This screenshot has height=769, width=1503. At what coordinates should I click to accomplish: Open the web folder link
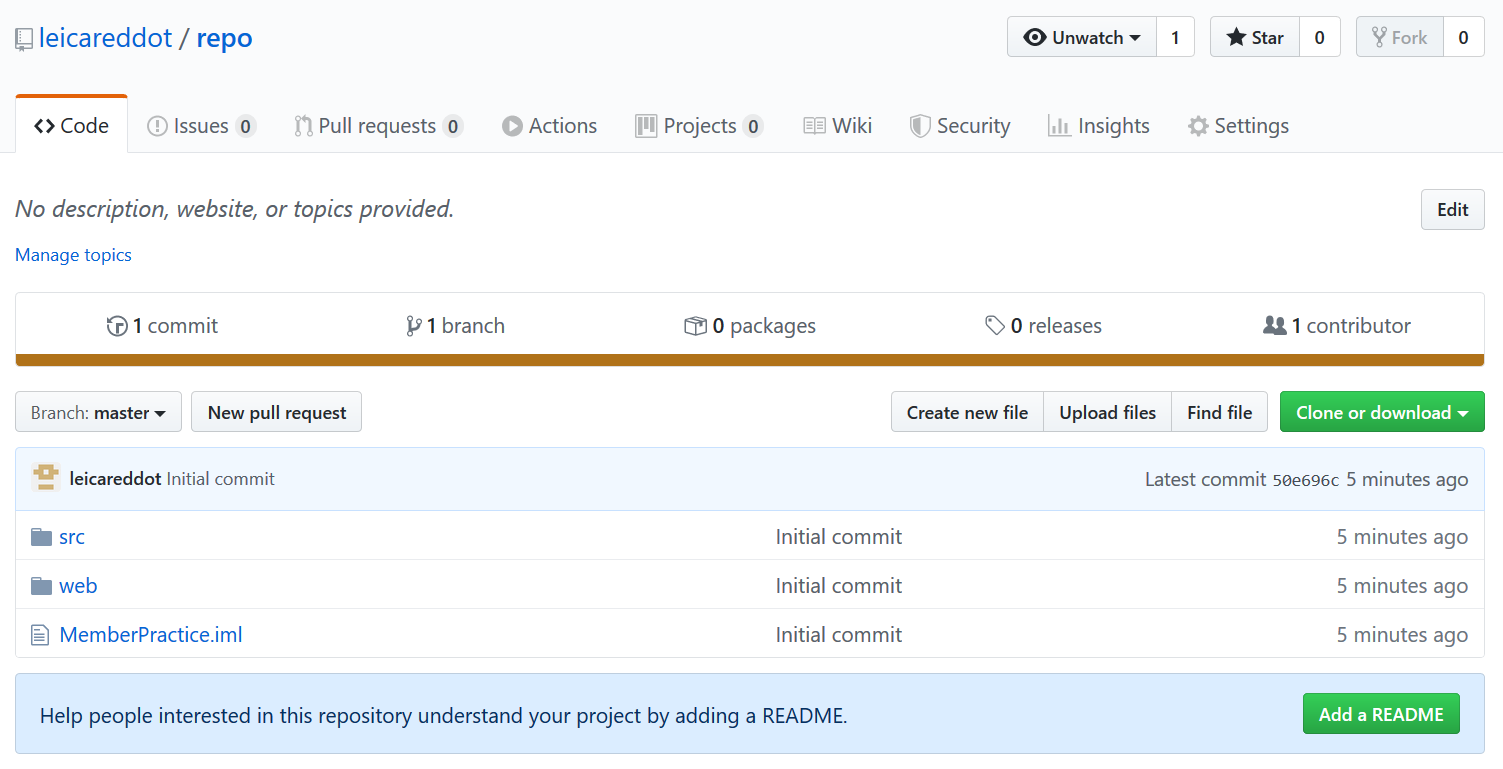pos(78,586)
